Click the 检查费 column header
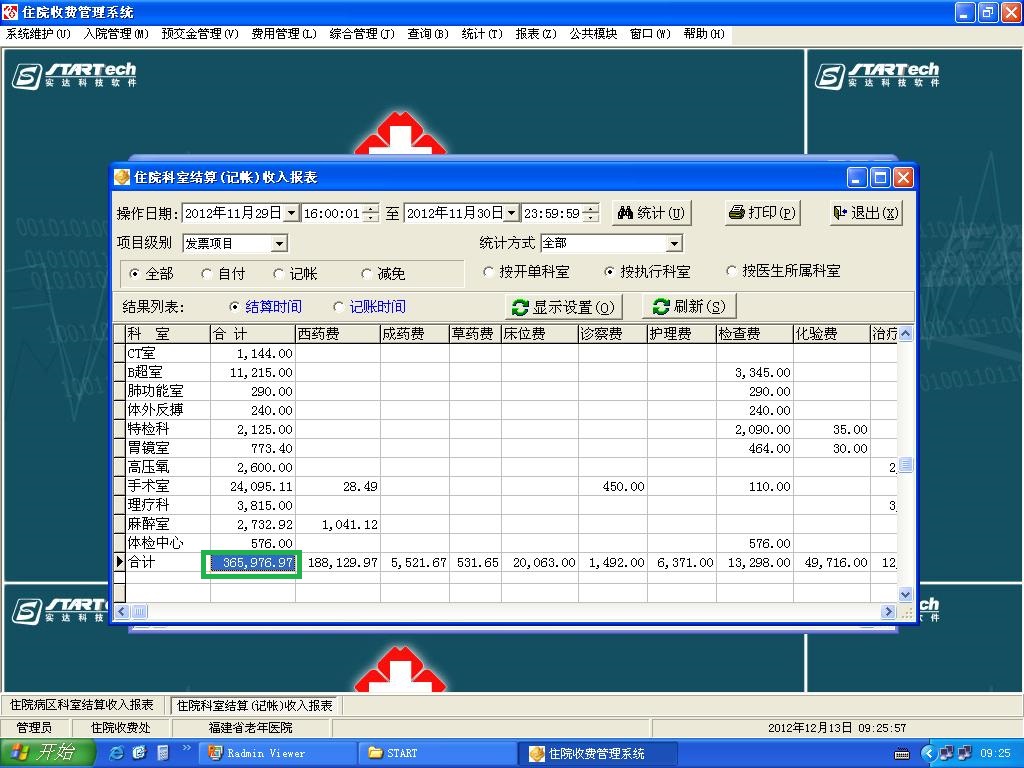1024x768 pixels. click(754, 334)
